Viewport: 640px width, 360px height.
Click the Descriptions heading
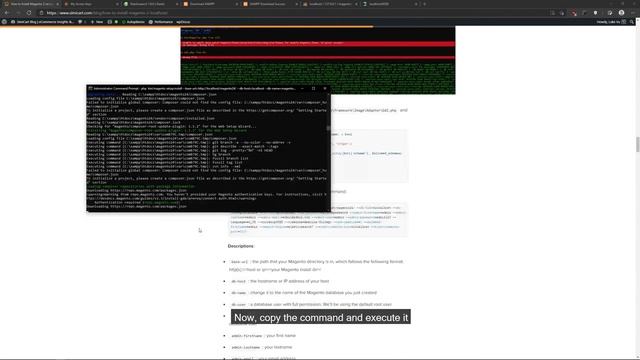241,246
